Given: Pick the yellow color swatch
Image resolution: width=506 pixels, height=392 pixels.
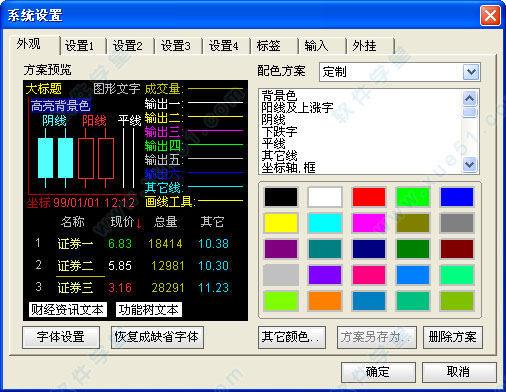Looking at the screenshot, I should tap(281, 223).
